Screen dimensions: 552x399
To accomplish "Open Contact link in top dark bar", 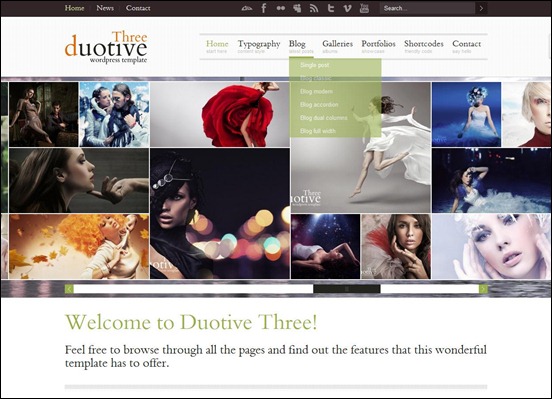I will tap(138, 8).
